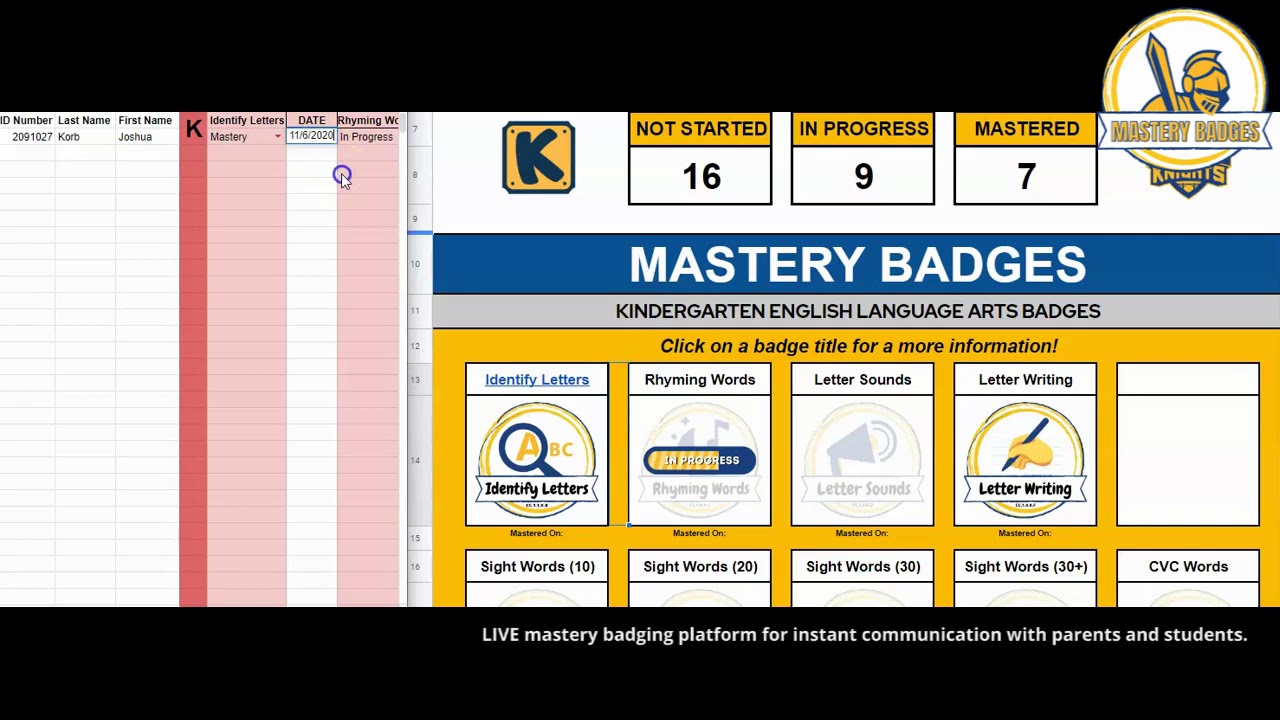1280x720 pixels.
Task: Select the Rhyming Words 'In Progress' status cell
Action: click(368, 137)
